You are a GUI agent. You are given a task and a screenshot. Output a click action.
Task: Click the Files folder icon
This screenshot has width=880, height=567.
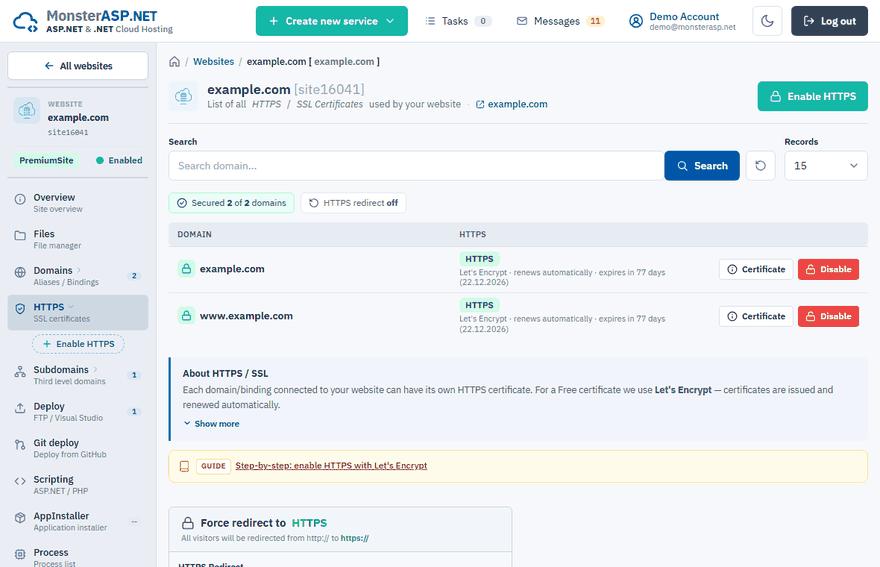coord(20,236)
